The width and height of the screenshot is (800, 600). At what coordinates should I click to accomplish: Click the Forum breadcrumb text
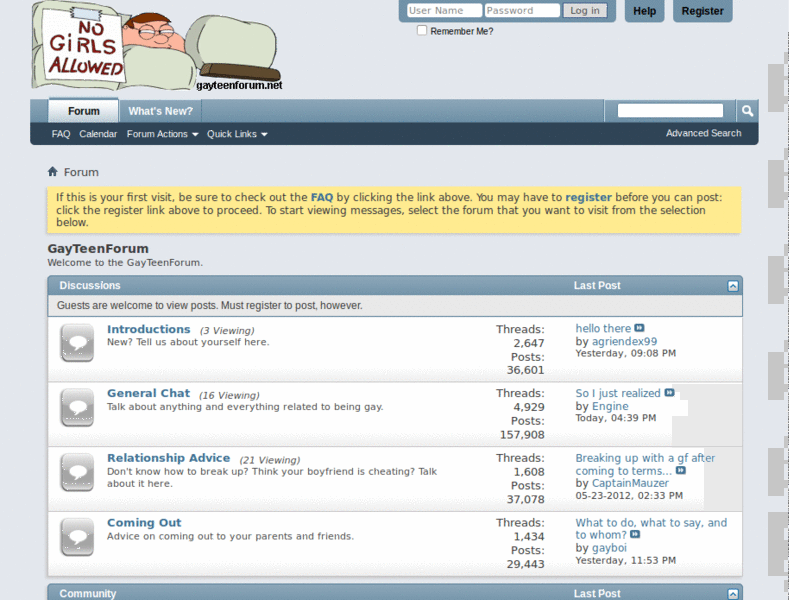(81, 172)
